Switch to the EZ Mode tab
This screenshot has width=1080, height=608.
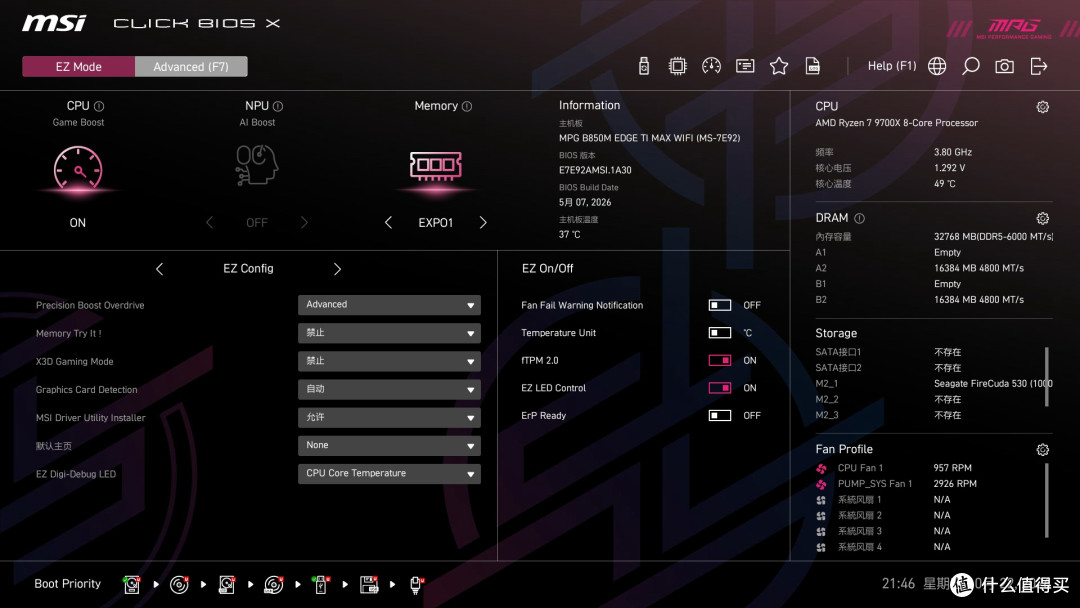coord(79,67)
